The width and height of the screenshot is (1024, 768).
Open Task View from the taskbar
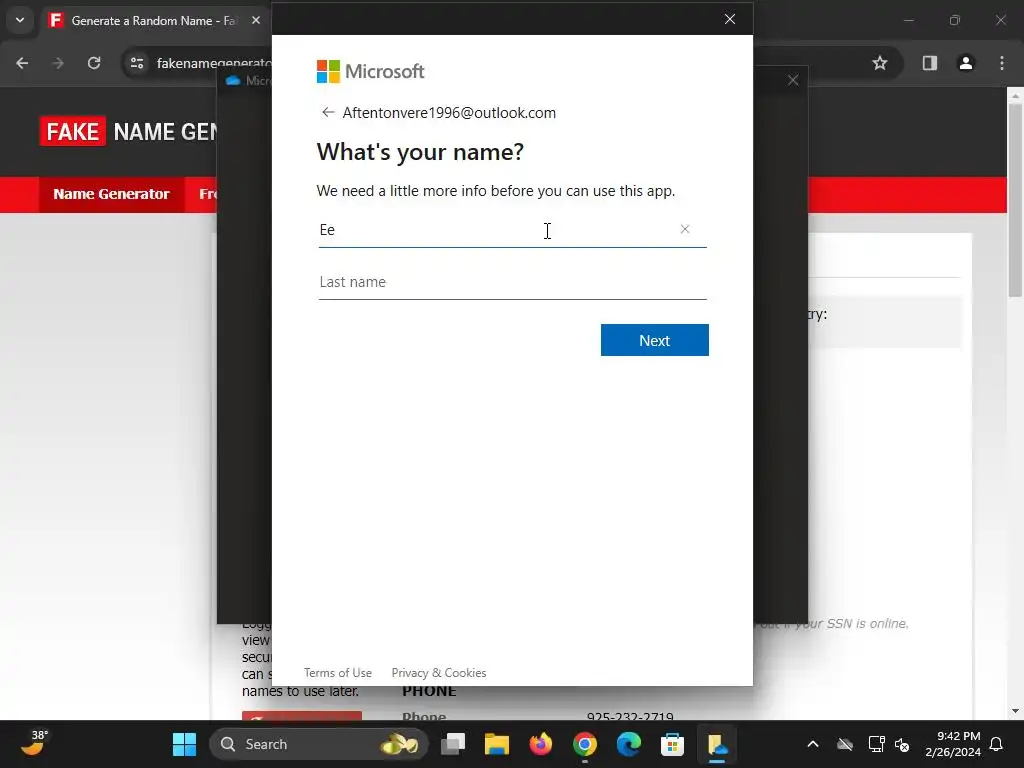coord(453,744)
